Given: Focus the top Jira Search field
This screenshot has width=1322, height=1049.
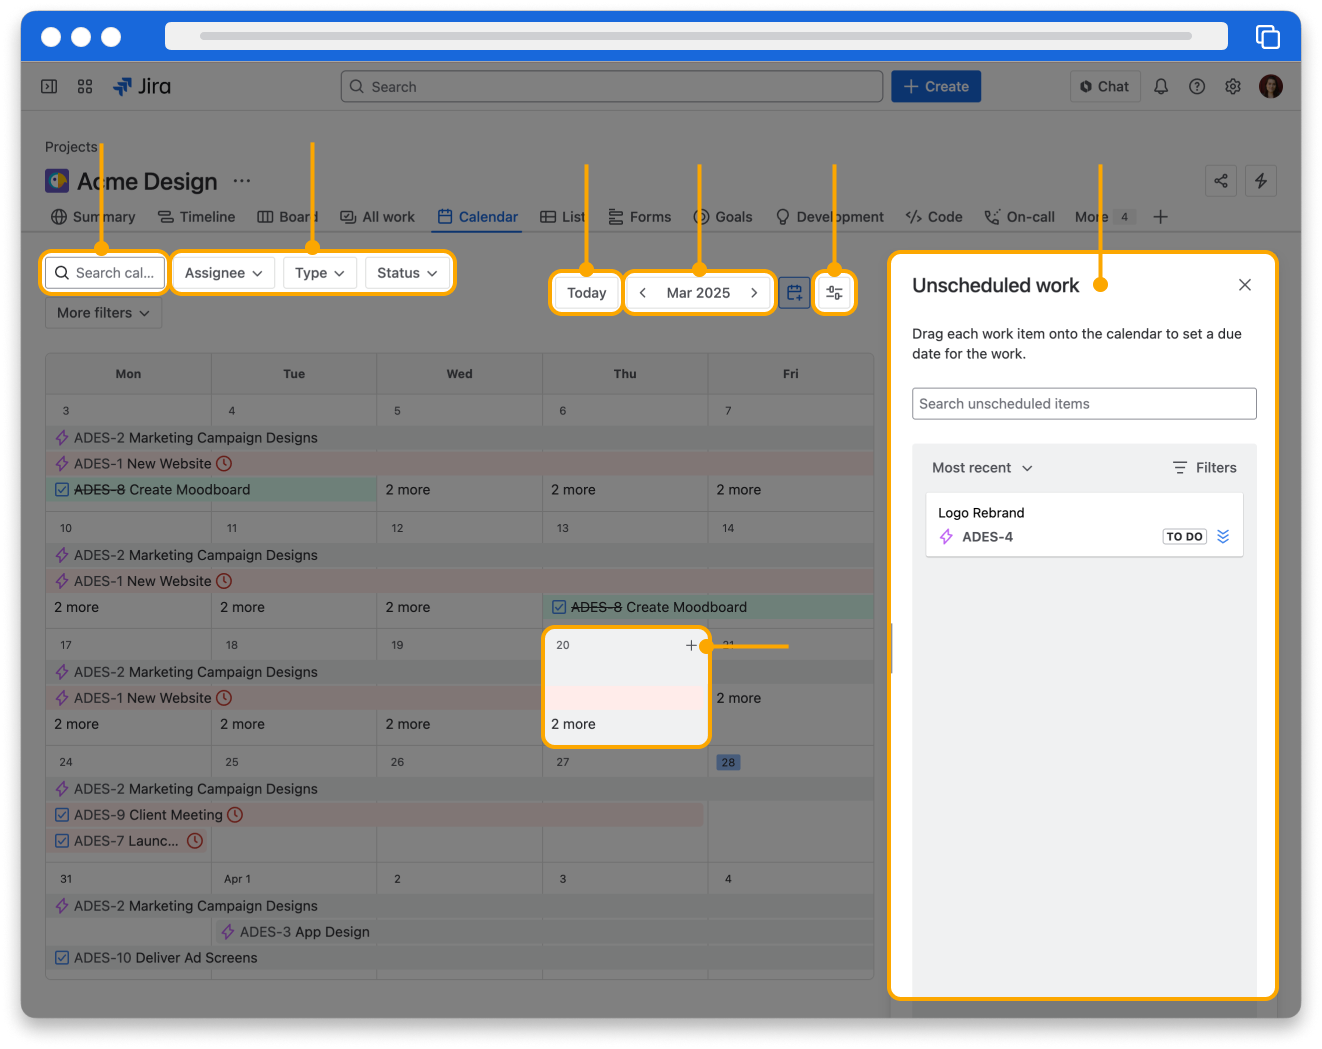Looking at the screenshot, I should coord(612,87).
